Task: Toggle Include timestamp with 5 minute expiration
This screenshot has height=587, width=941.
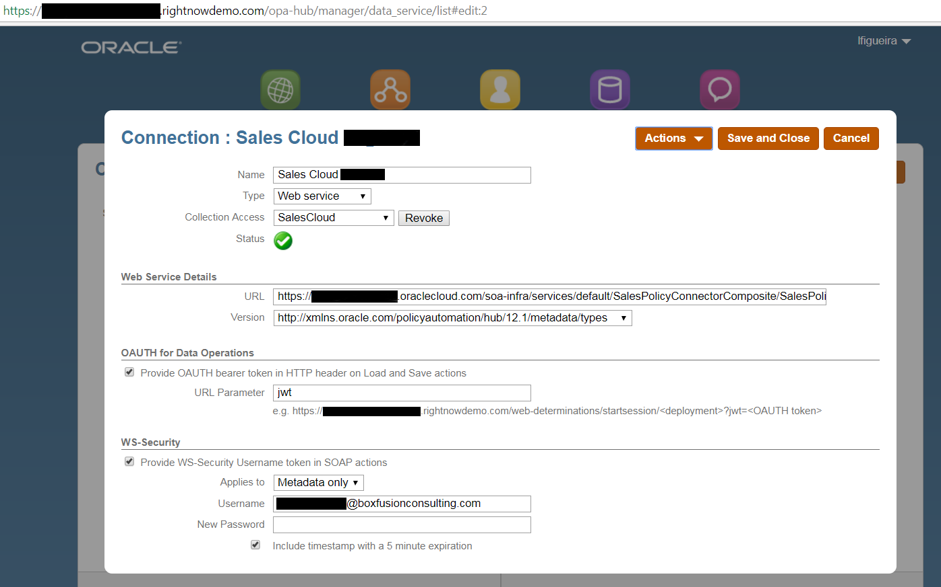Action: pyautogui.click(x=256, y=545)
